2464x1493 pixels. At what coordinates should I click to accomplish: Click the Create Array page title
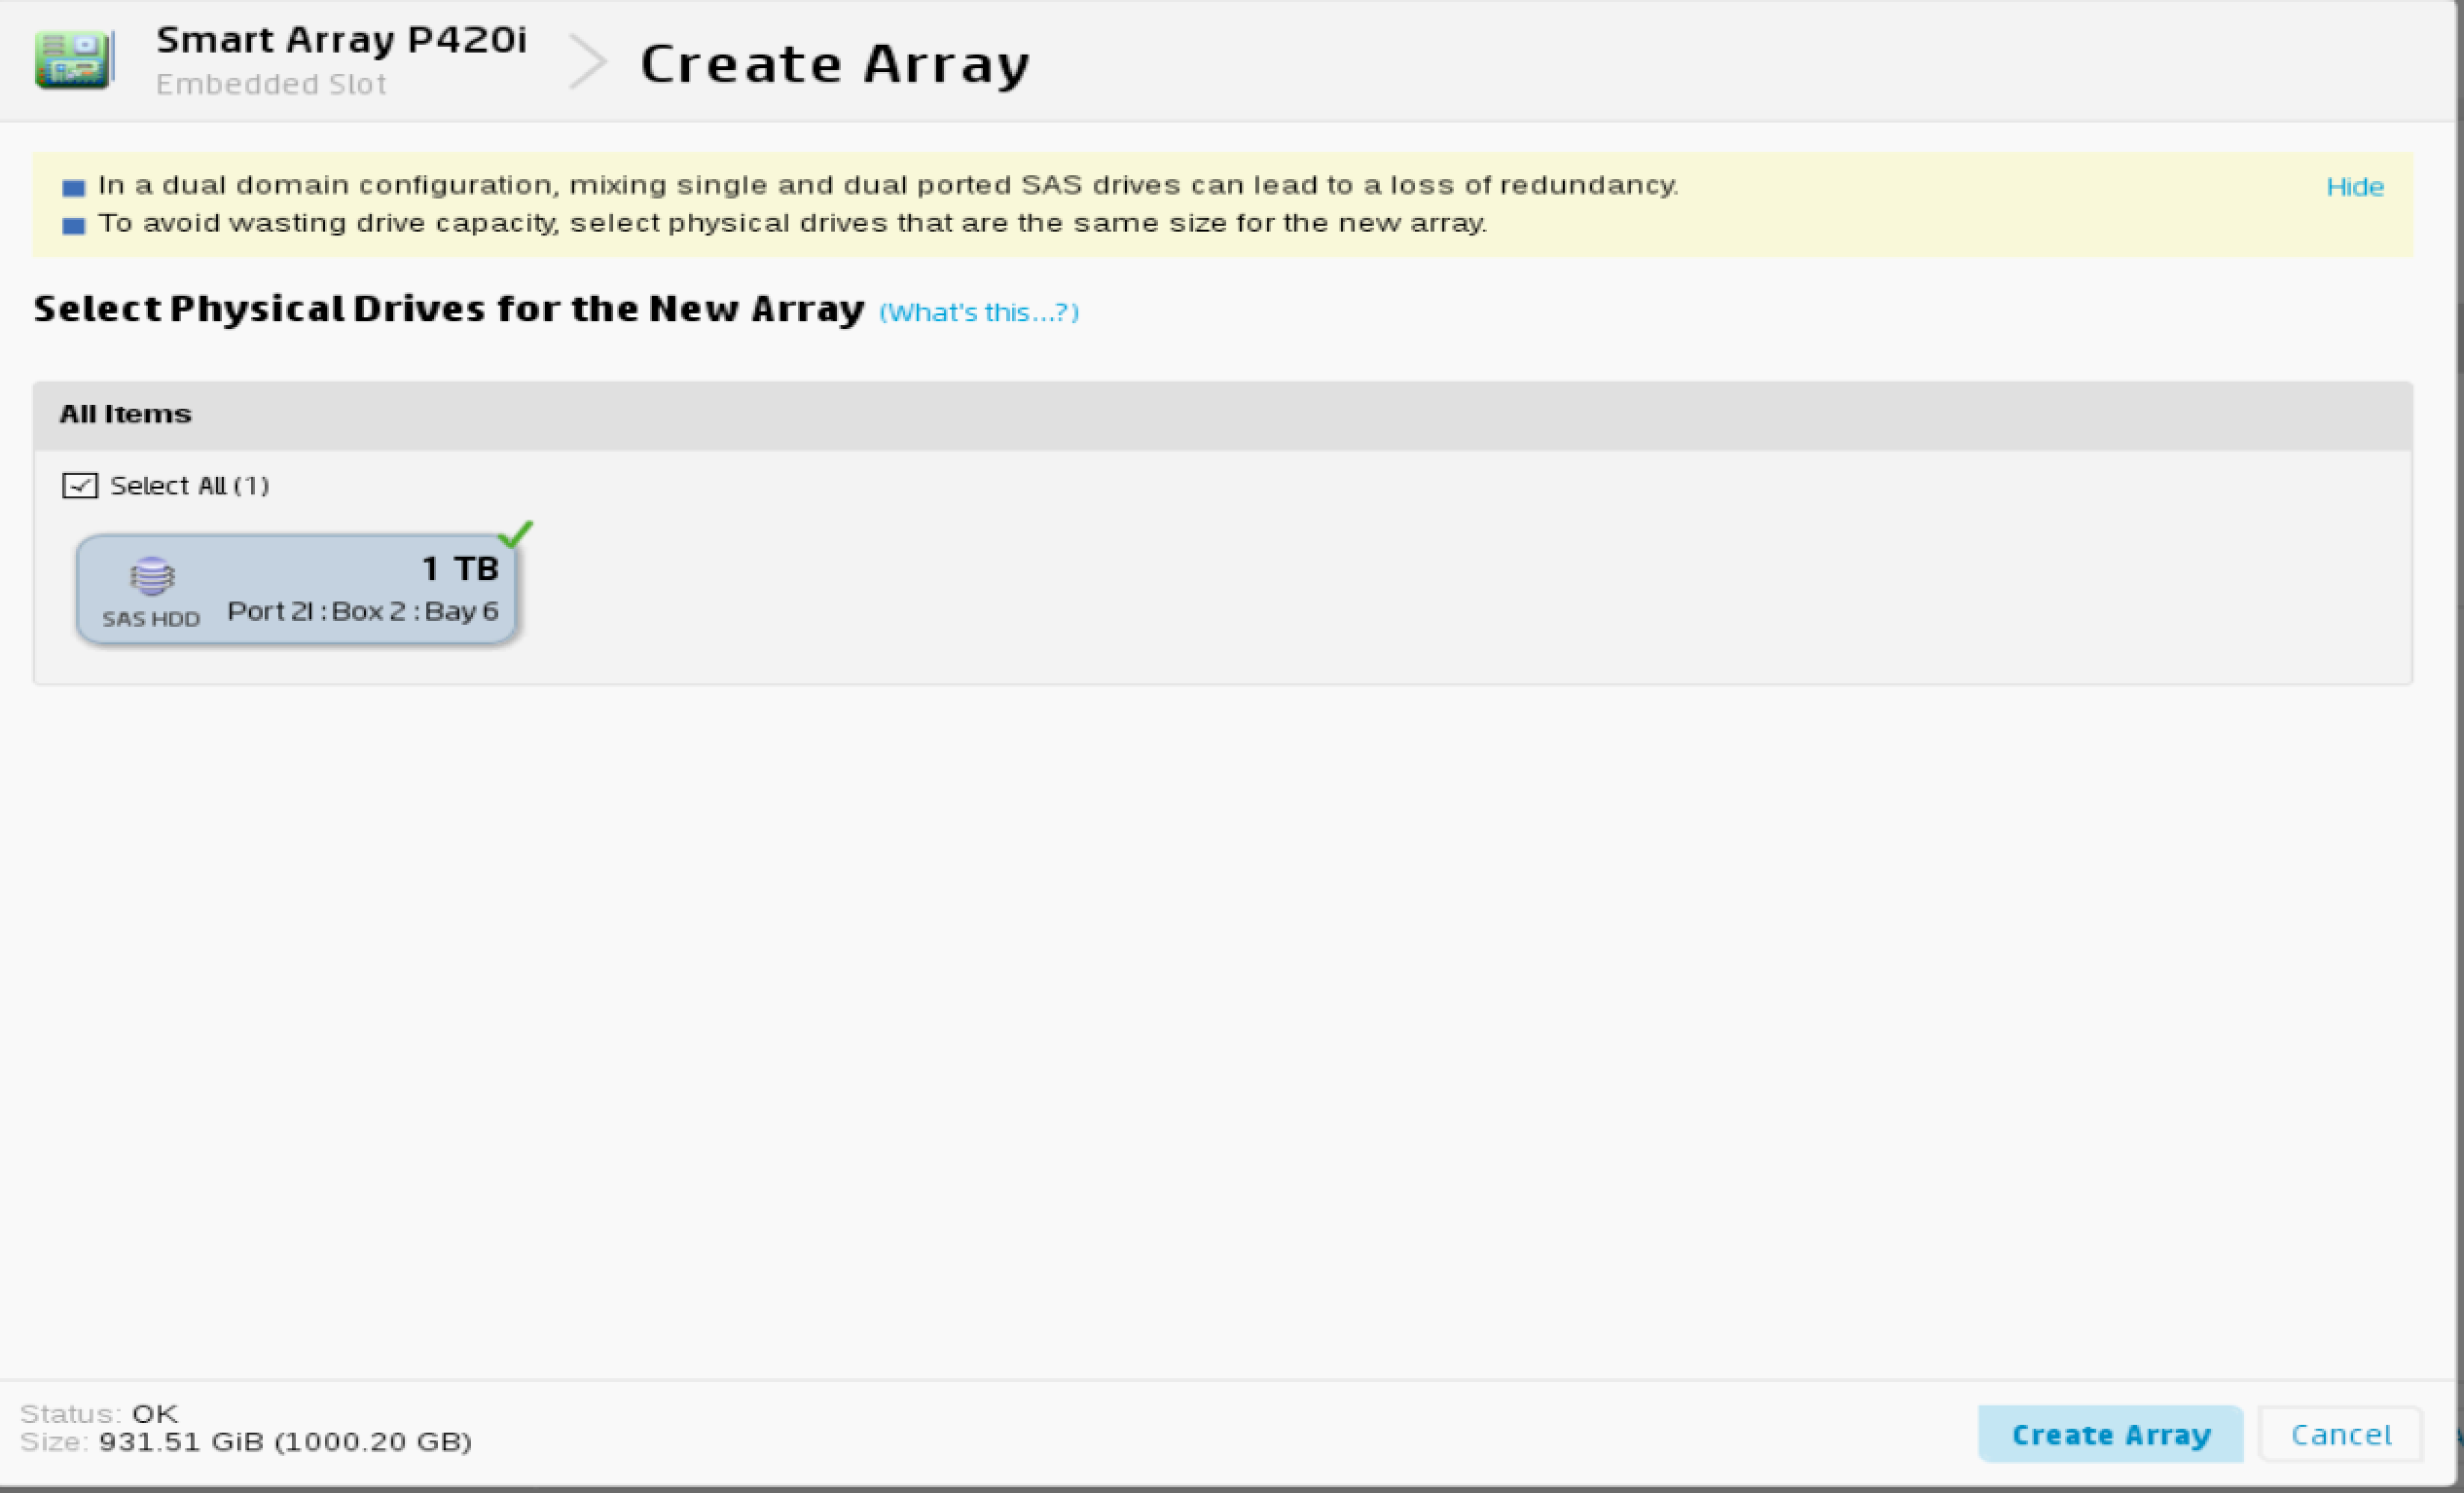pyautogui.click(x=835, y=64)
